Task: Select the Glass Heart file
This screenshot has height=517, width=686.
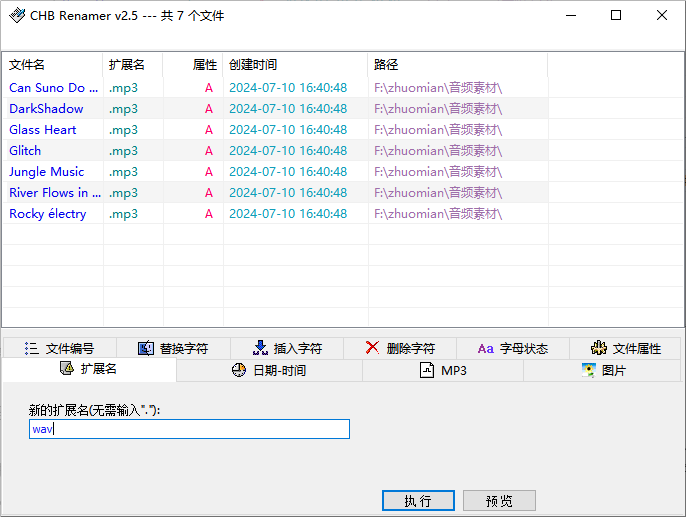Action: [43, 129]
